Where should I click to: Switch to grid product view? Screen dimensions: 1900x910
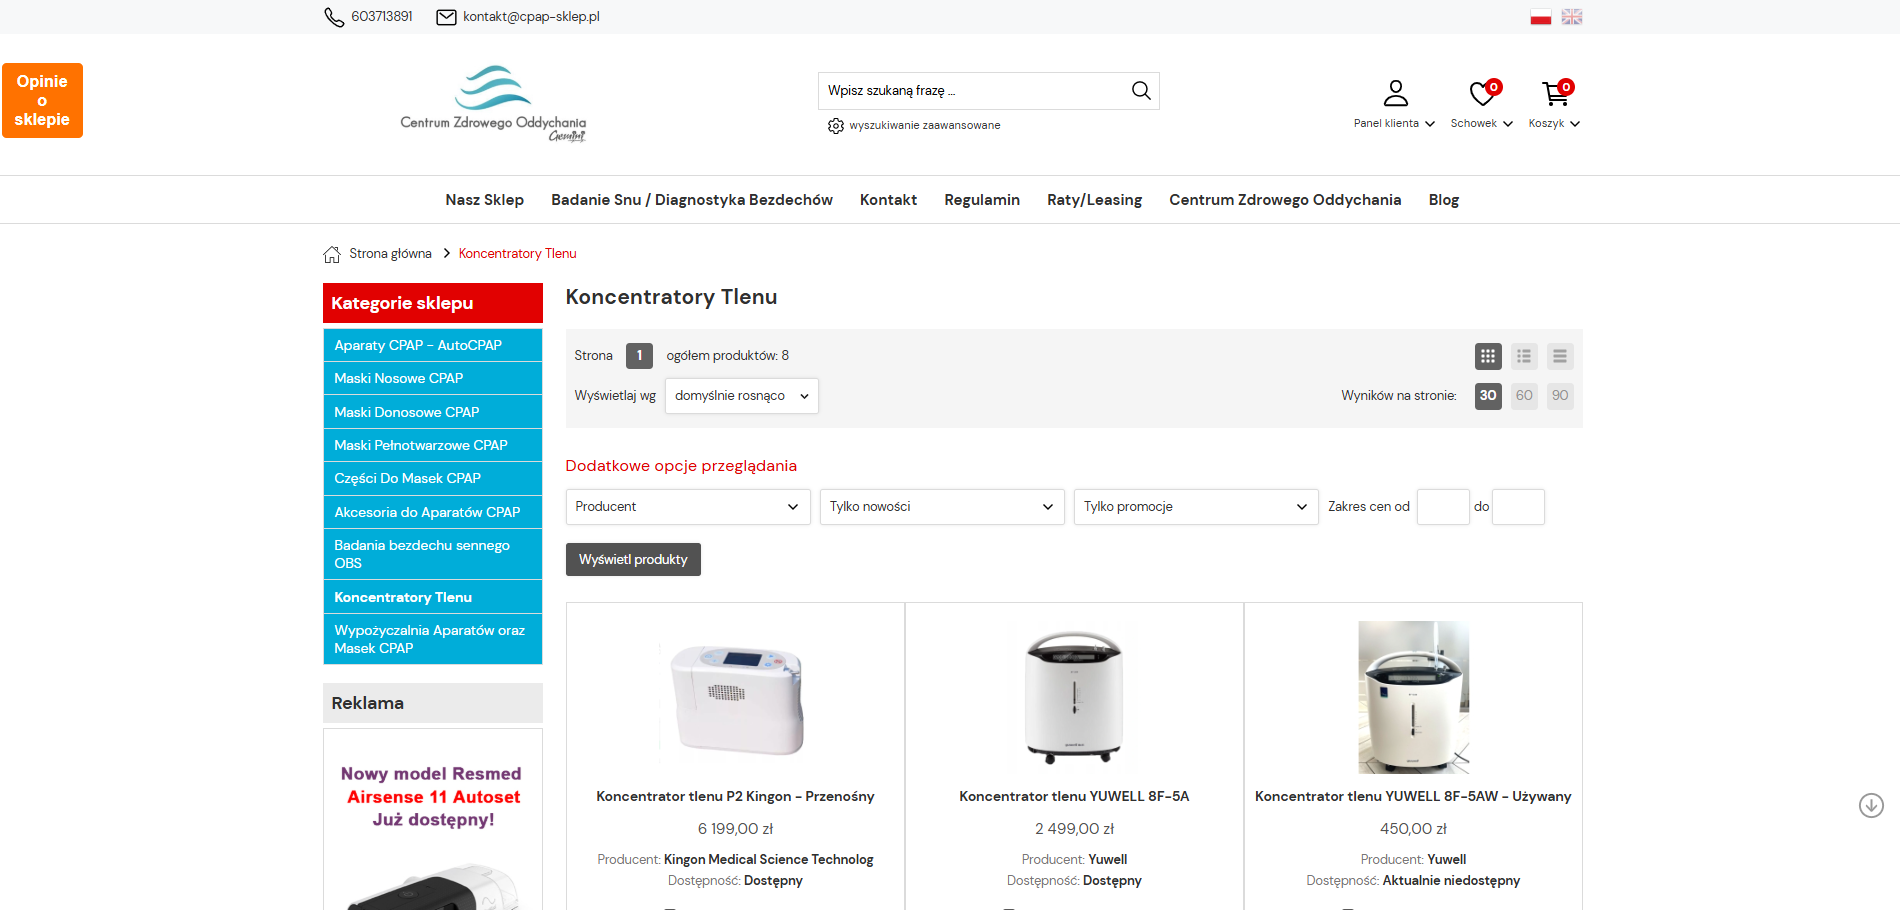pyautogui.click(x=1488, y=356)
